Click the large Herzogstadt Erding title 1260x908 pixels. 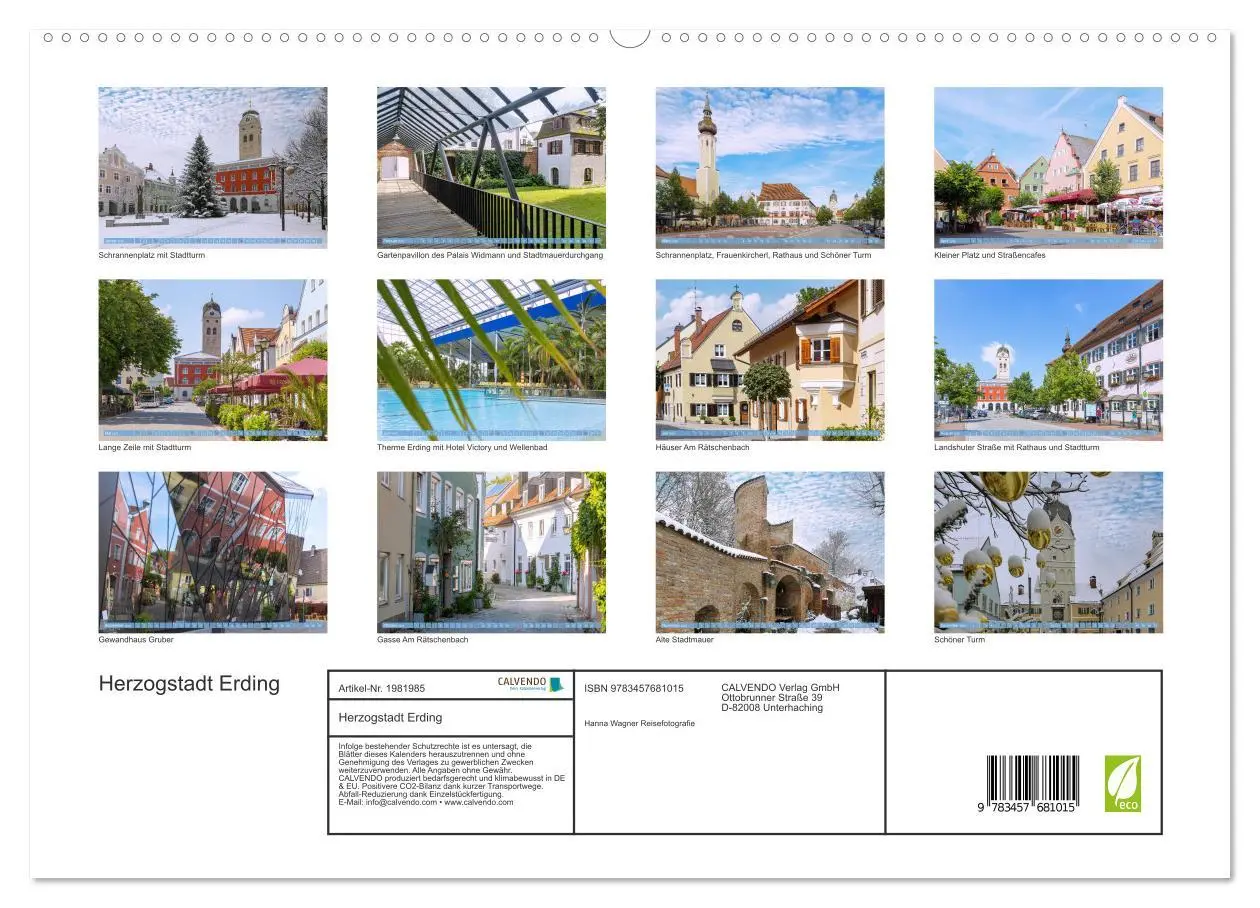point(189,684)
